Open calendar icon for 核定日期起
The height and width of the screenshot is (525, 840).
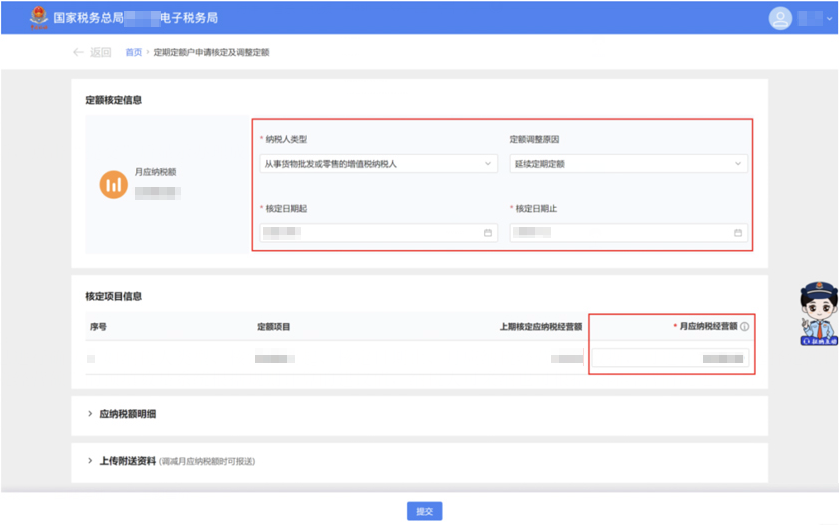point(488,232)
